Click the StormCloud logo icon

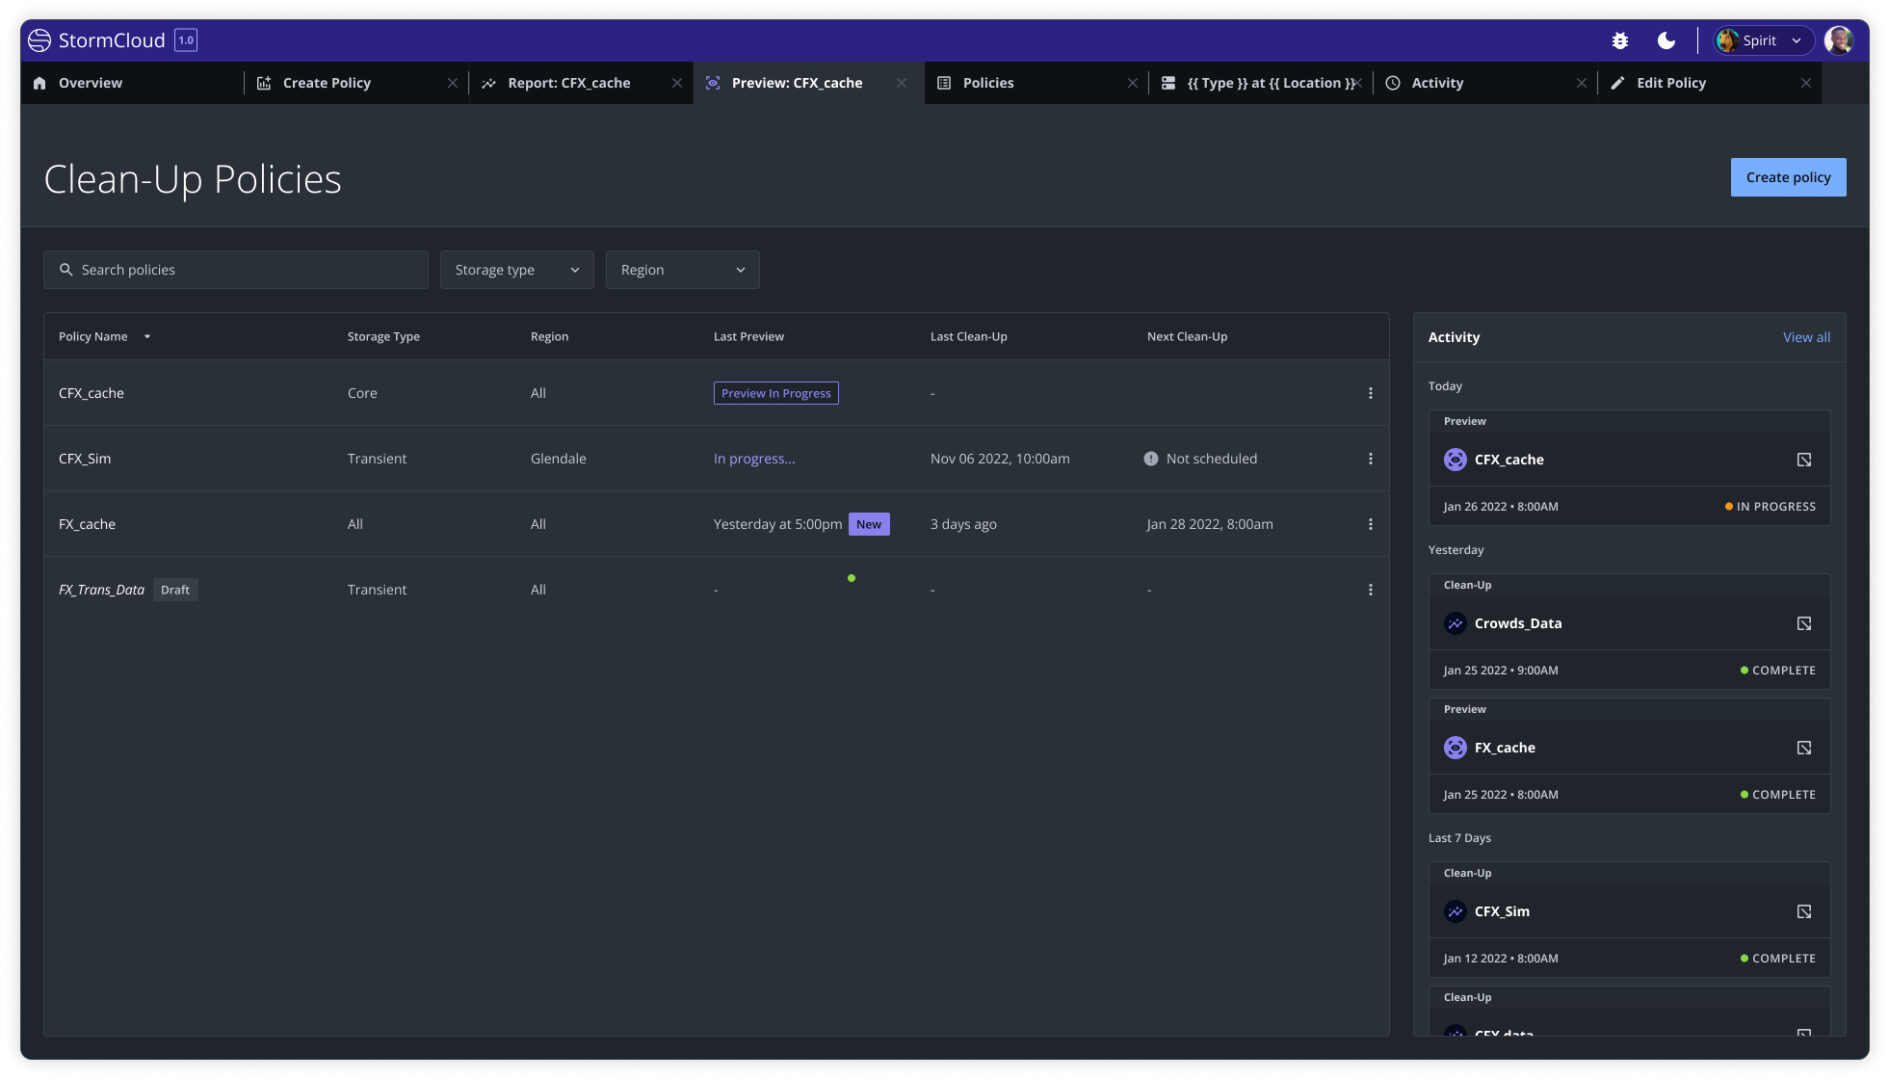point(39,40)
